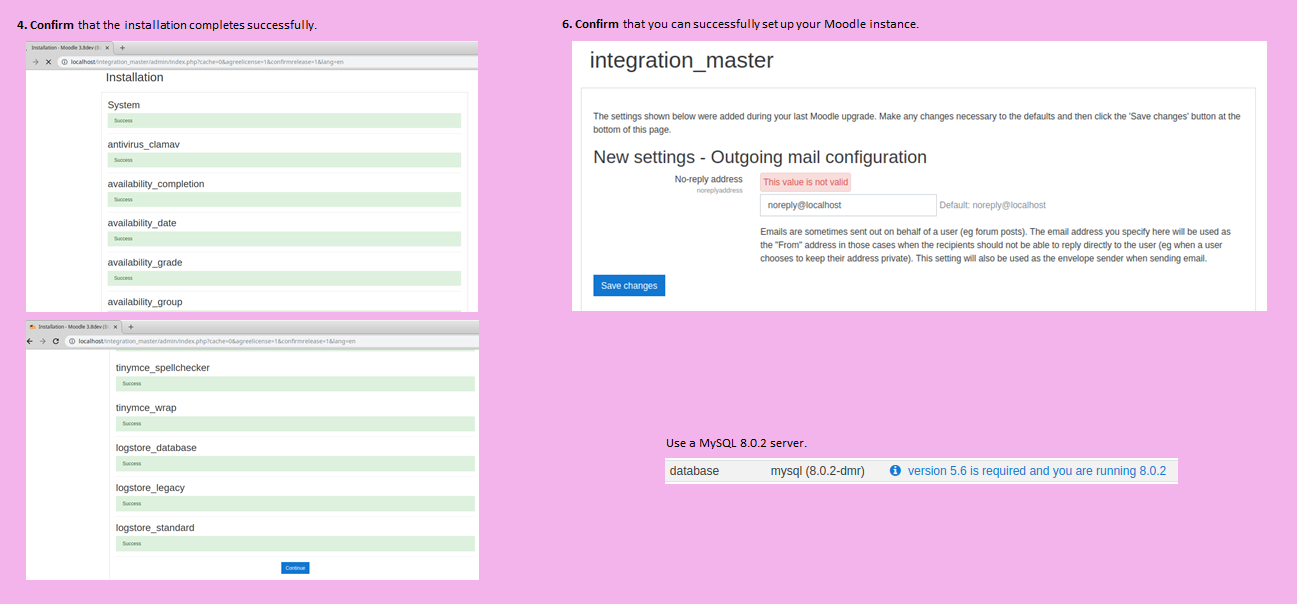Click the 'tinymce_wrap' plugin name

coord(146,408)
